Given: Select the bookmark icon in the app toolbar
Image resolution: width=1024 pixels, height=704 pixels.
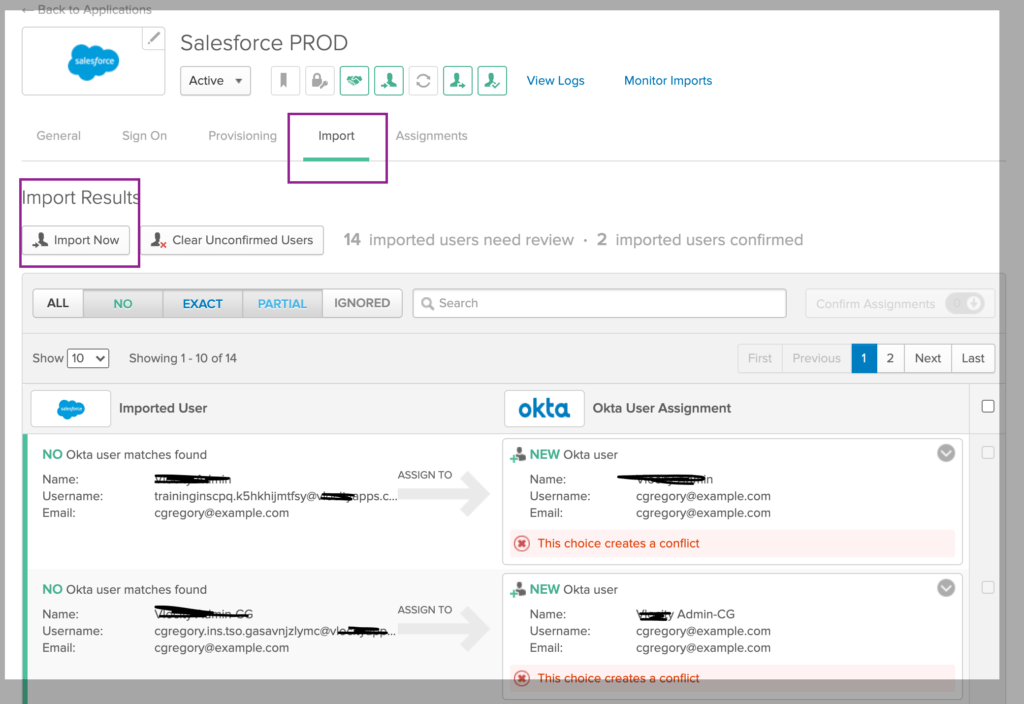Looking at the screenshot, I should [285, 80].
